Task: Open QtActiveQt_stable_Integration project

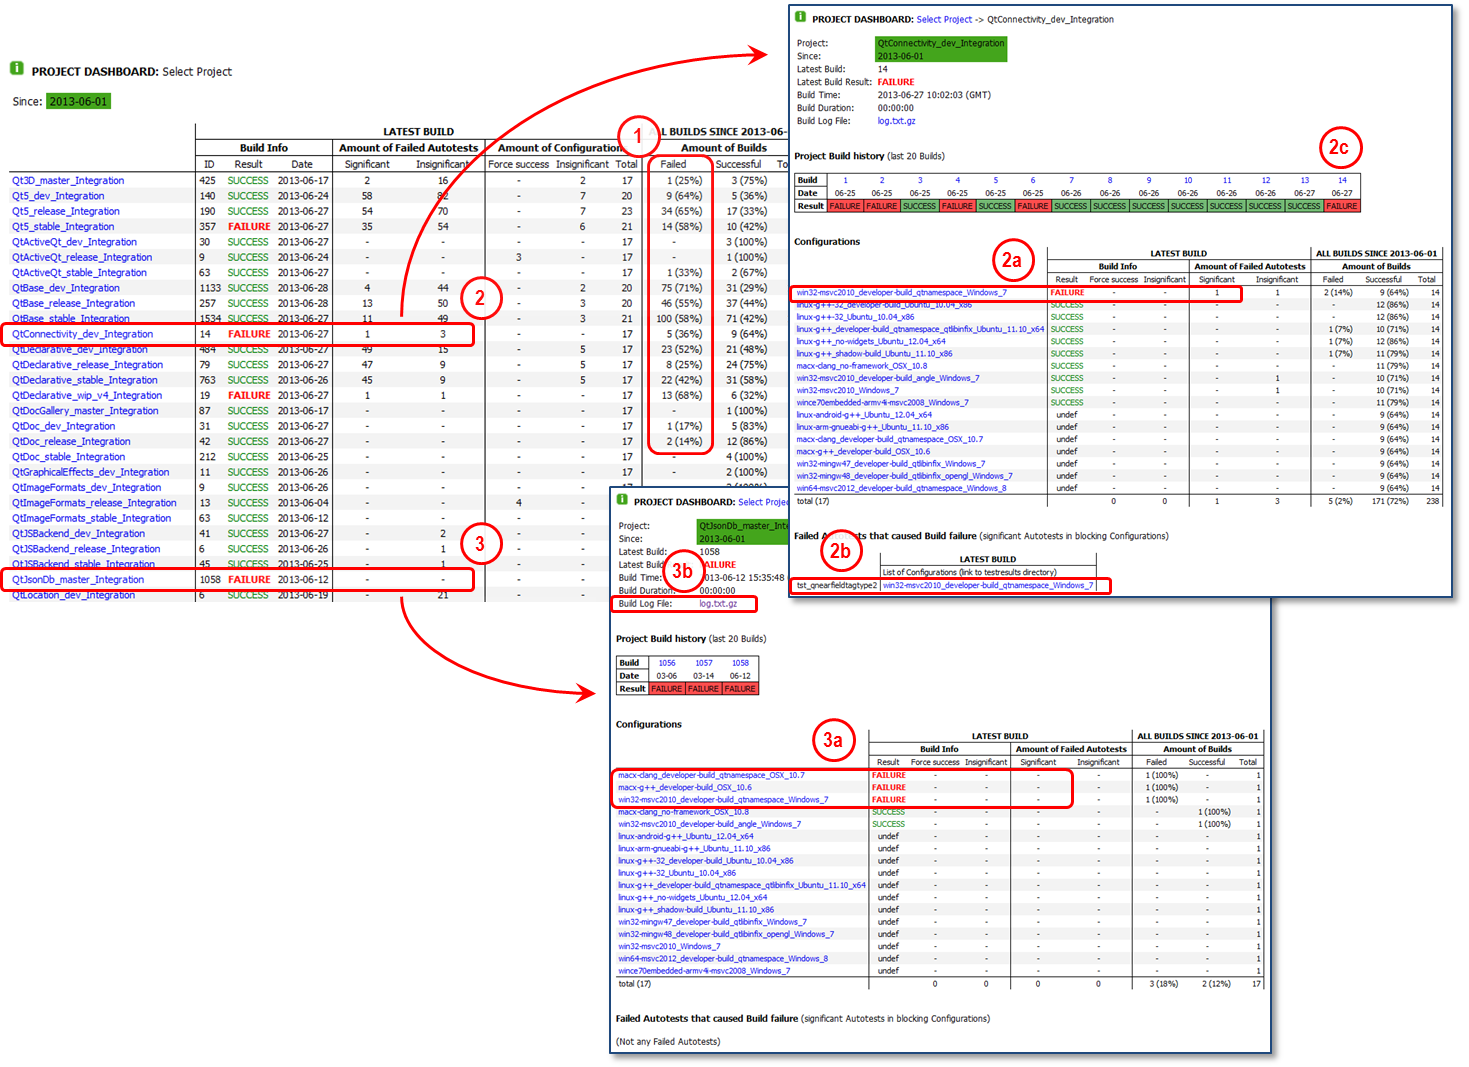Action: tap(79, 273)
